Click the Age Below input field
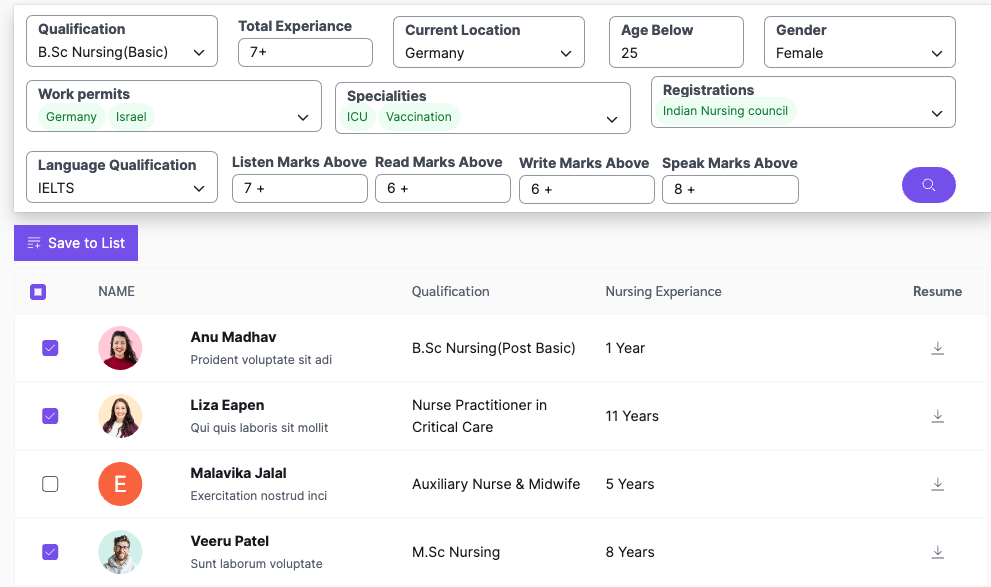The height and width of the screenshot is (587, 991). (676, 52)
